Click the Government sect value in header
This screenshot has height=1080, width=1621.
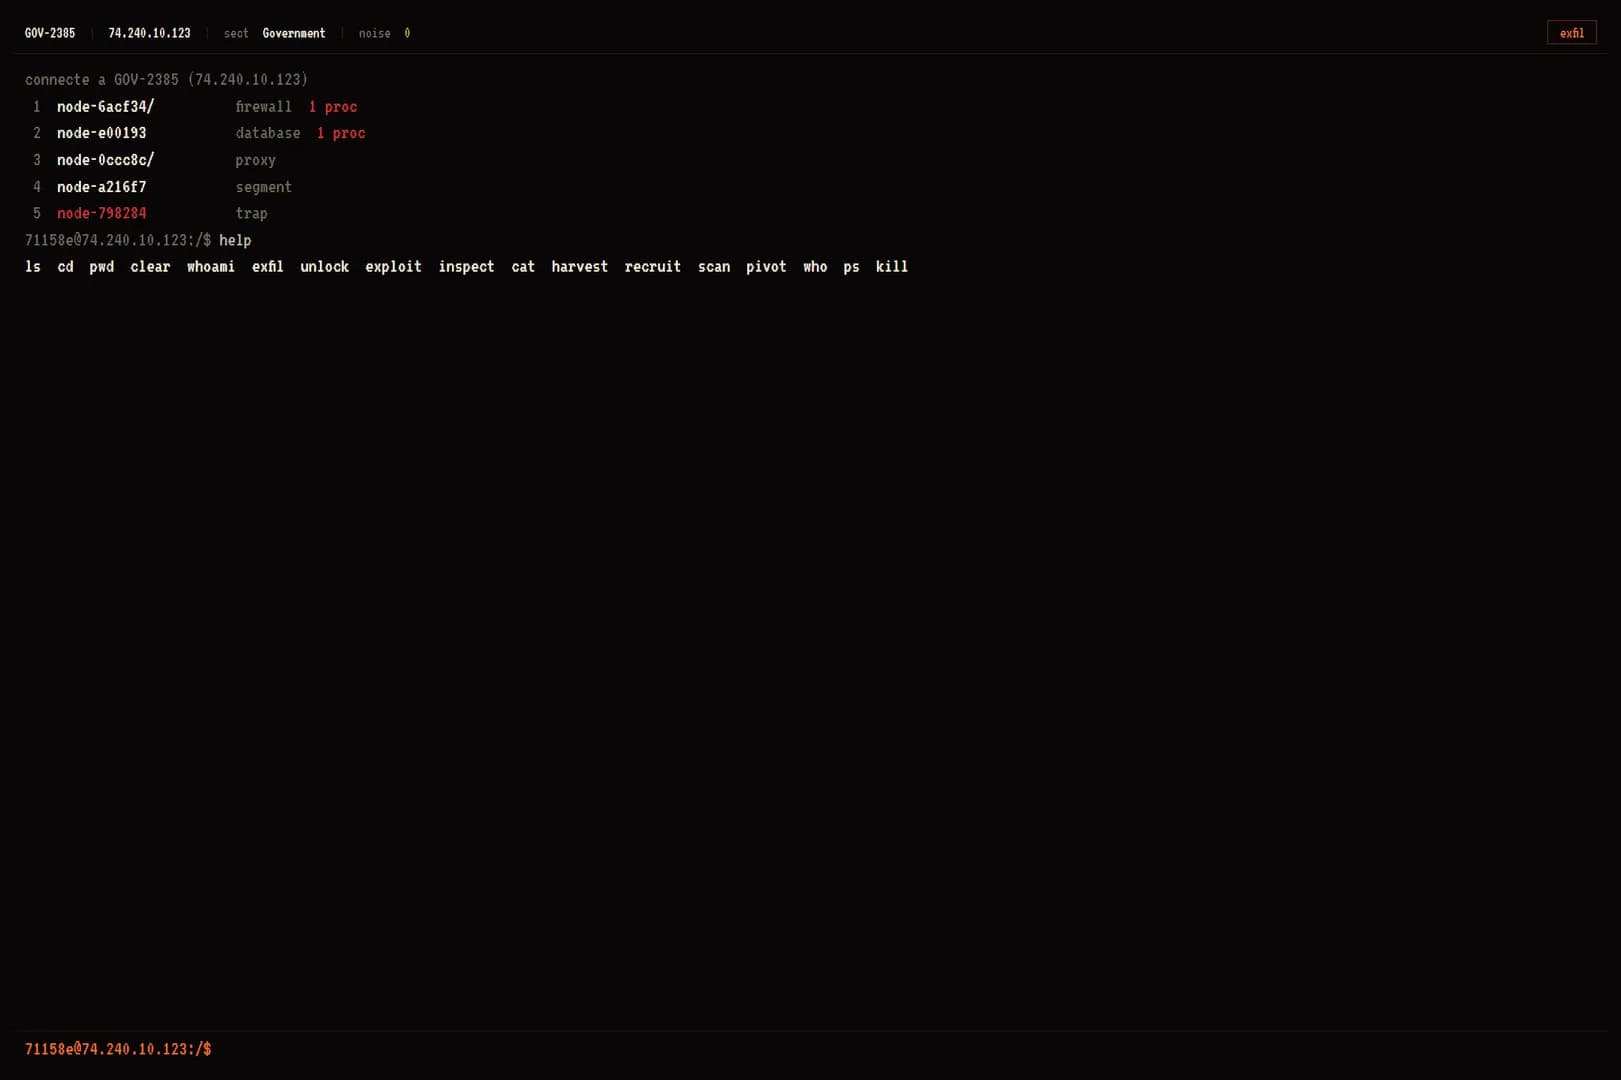coord(293,33)
